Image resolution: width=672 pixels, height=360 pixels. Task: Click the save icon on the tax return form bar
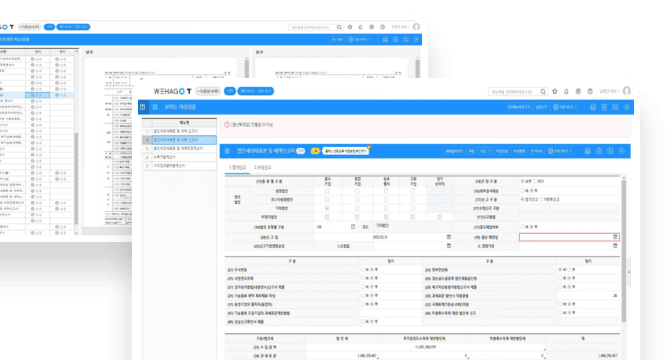coord(610,151)
